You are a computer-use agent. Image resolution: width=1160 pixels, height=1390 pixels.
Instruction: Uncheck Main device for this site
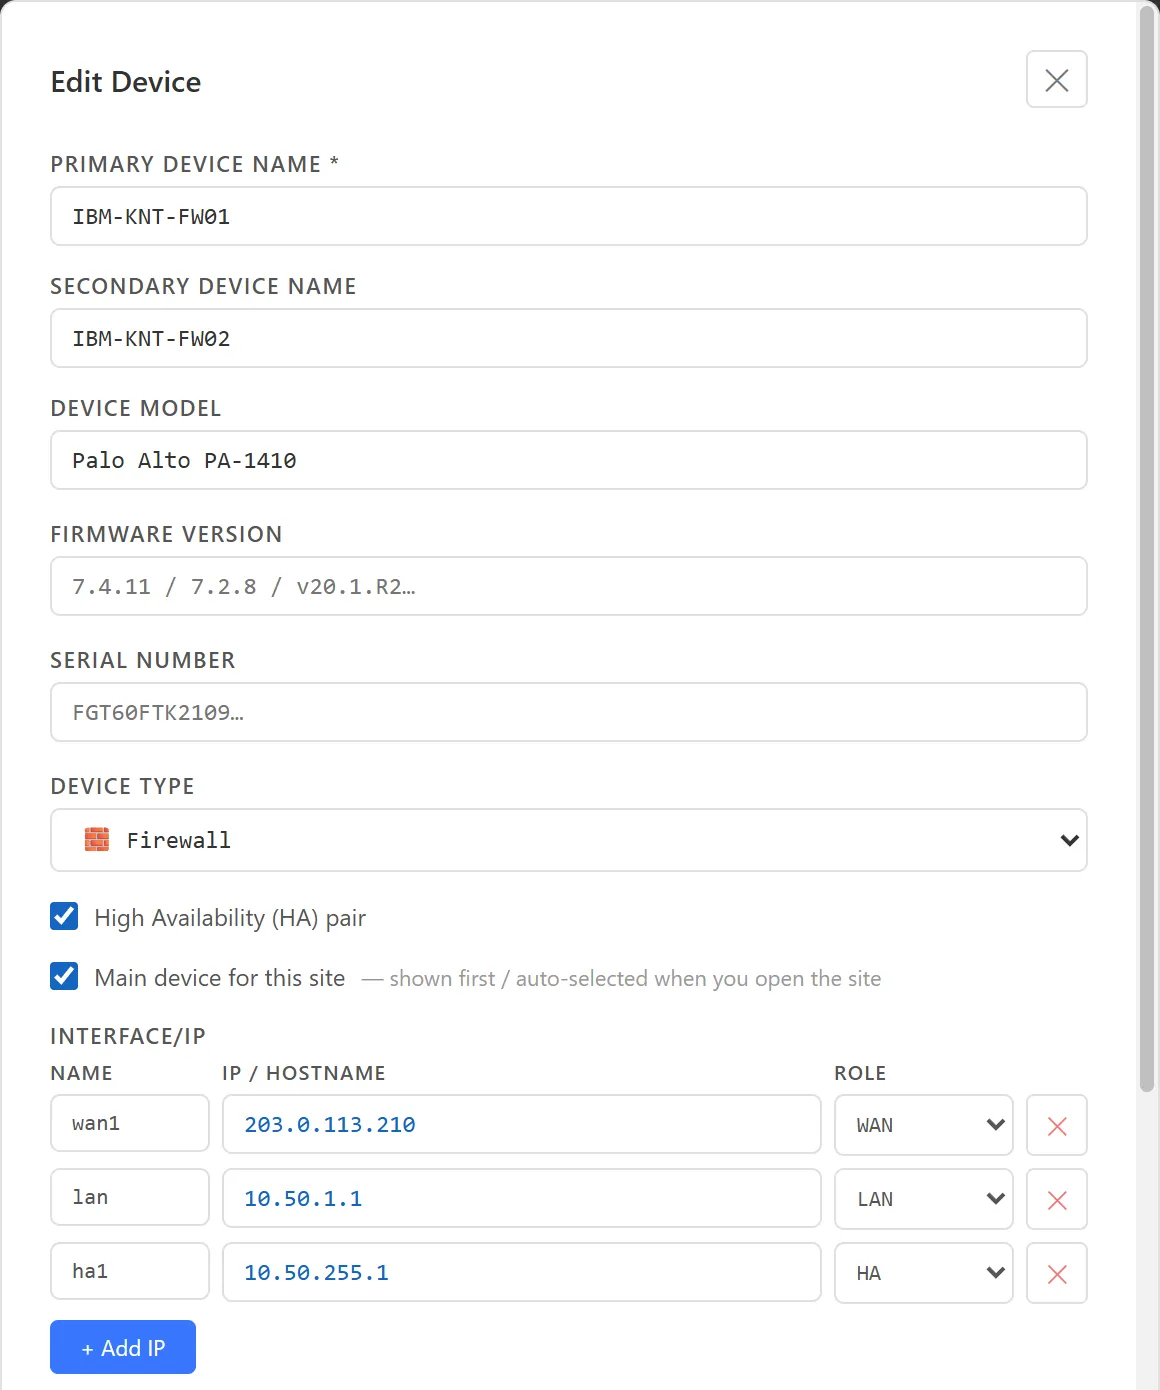tap(64, 976)
